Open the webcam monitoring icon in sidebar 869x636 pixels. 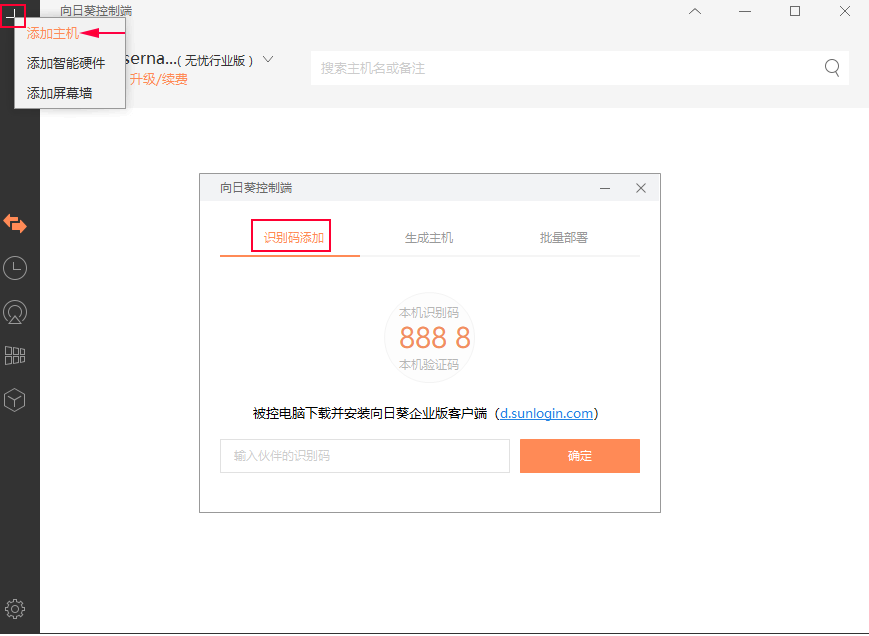pyautogui.click(x=15, y=312)
